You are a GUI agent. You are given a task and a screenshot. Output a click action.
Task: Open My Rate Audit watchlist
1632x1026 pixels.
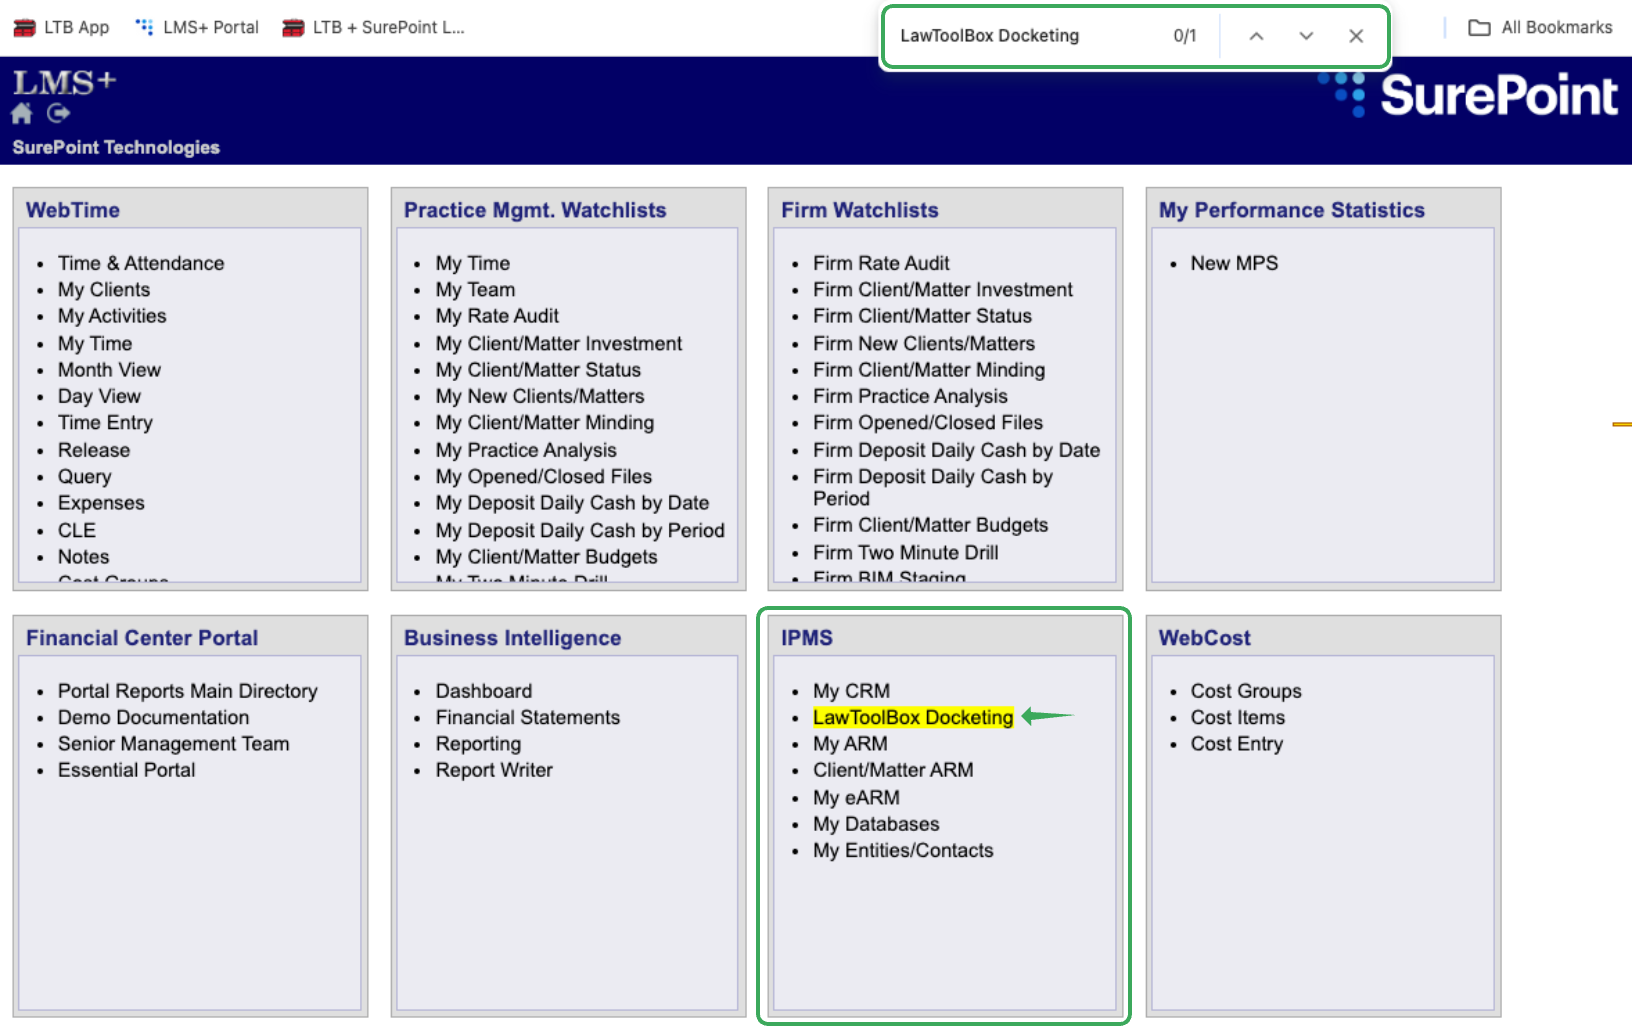[x=497, y=316]
